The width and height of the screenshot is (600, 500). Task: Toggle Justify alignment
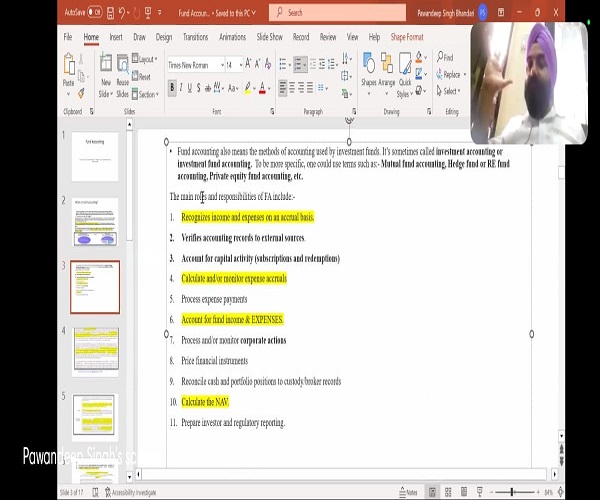(x=310, y=88)
